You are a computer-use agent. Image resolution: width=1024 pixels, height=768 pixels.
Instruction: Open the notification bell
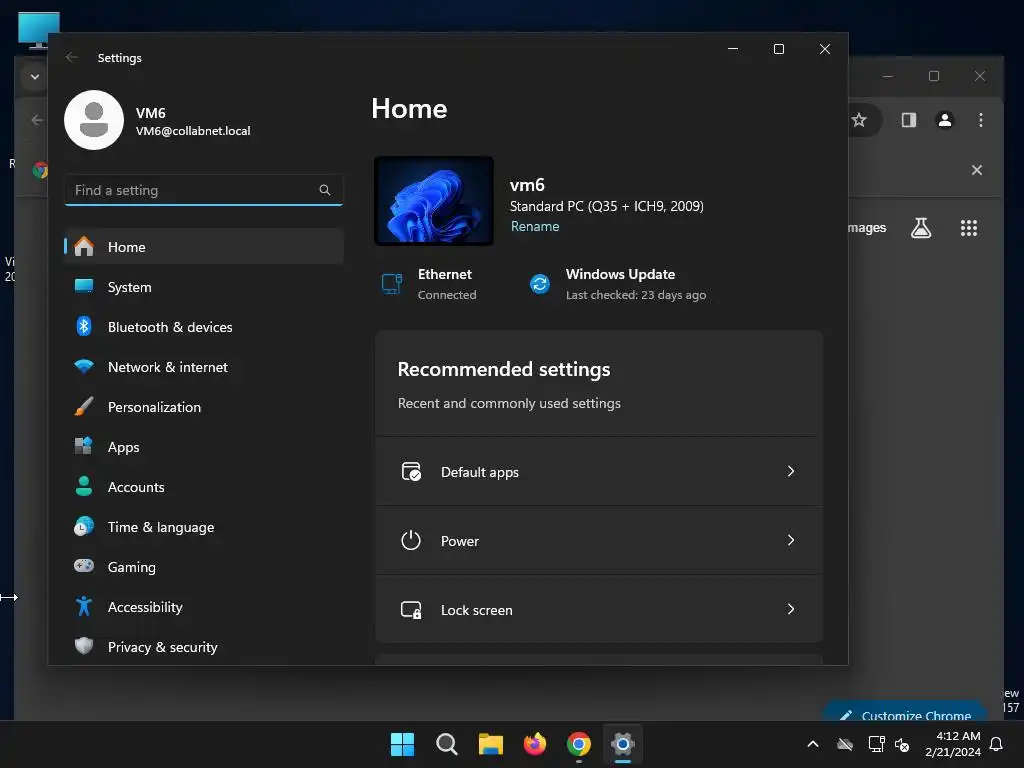point(997,744)
